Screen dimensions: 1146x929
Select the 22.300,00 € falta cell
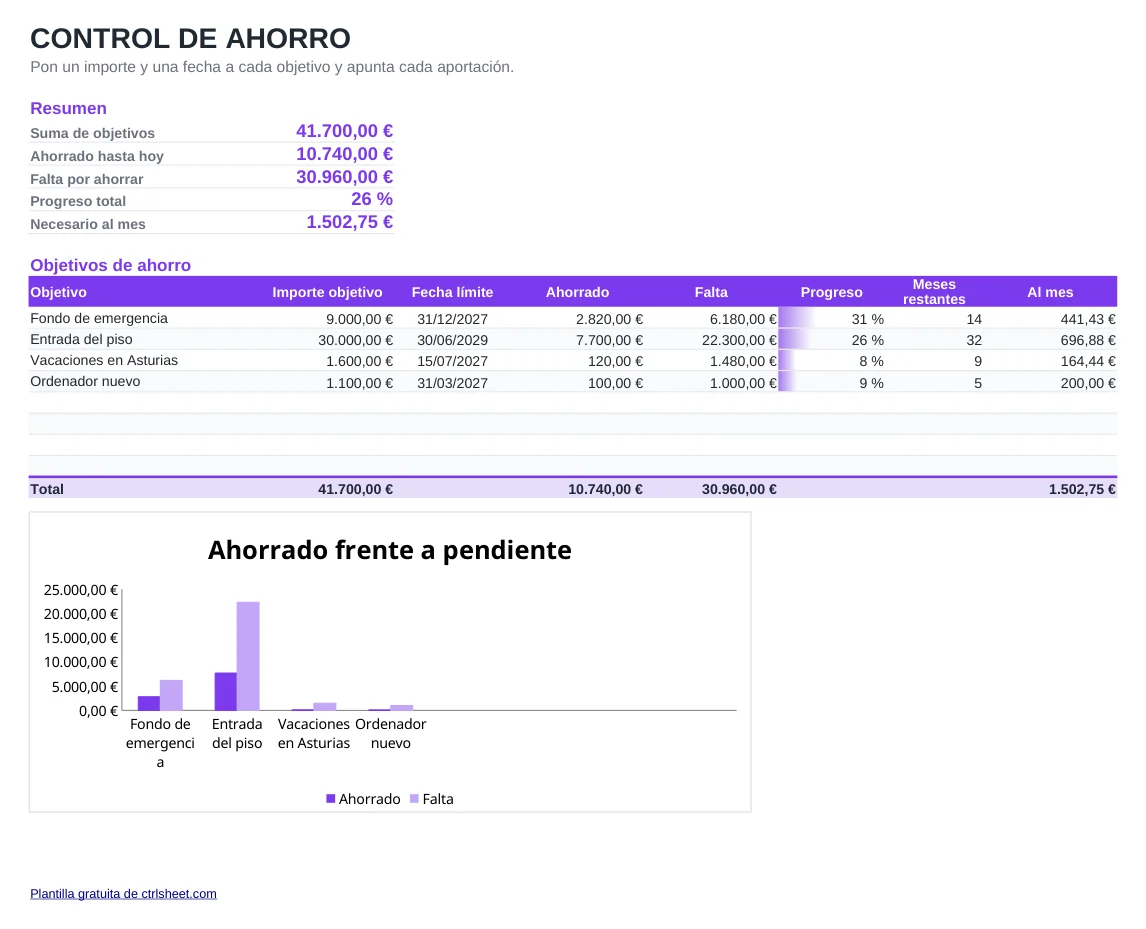pos(739,341)
